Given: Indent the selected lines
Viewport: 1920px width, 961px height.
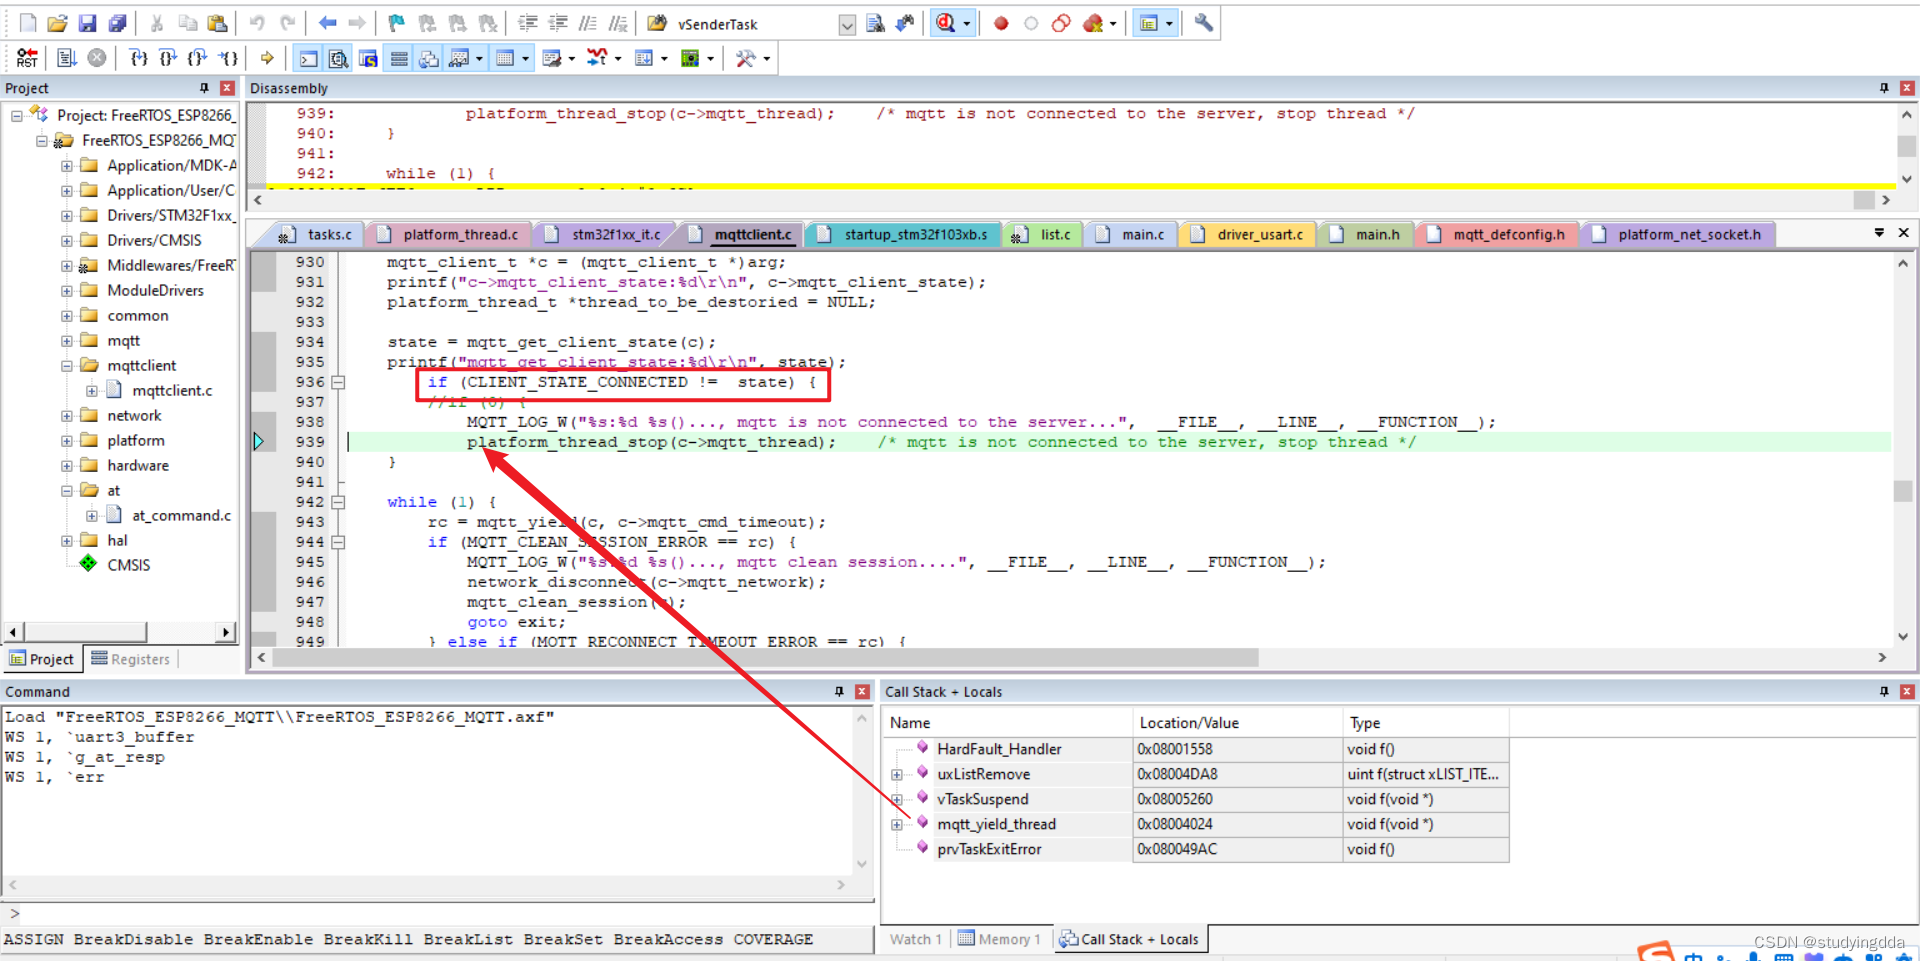Looking at the screenshot, I should [528, 23].
